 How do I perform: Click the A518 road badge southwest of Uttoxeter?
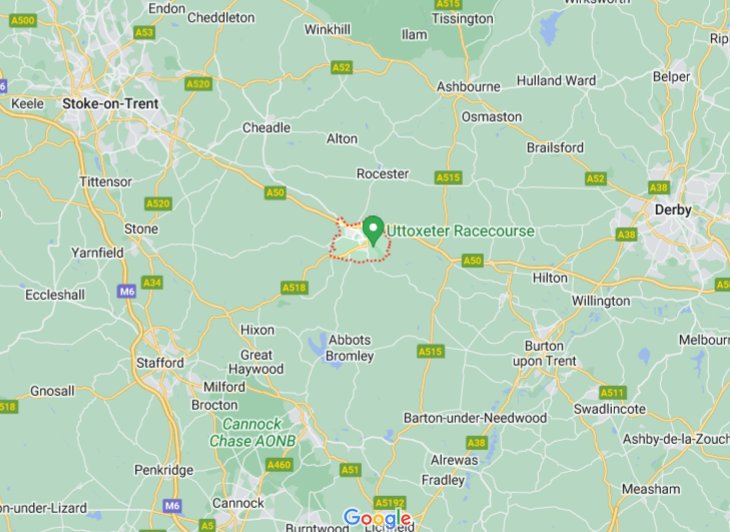coord(294,288)
